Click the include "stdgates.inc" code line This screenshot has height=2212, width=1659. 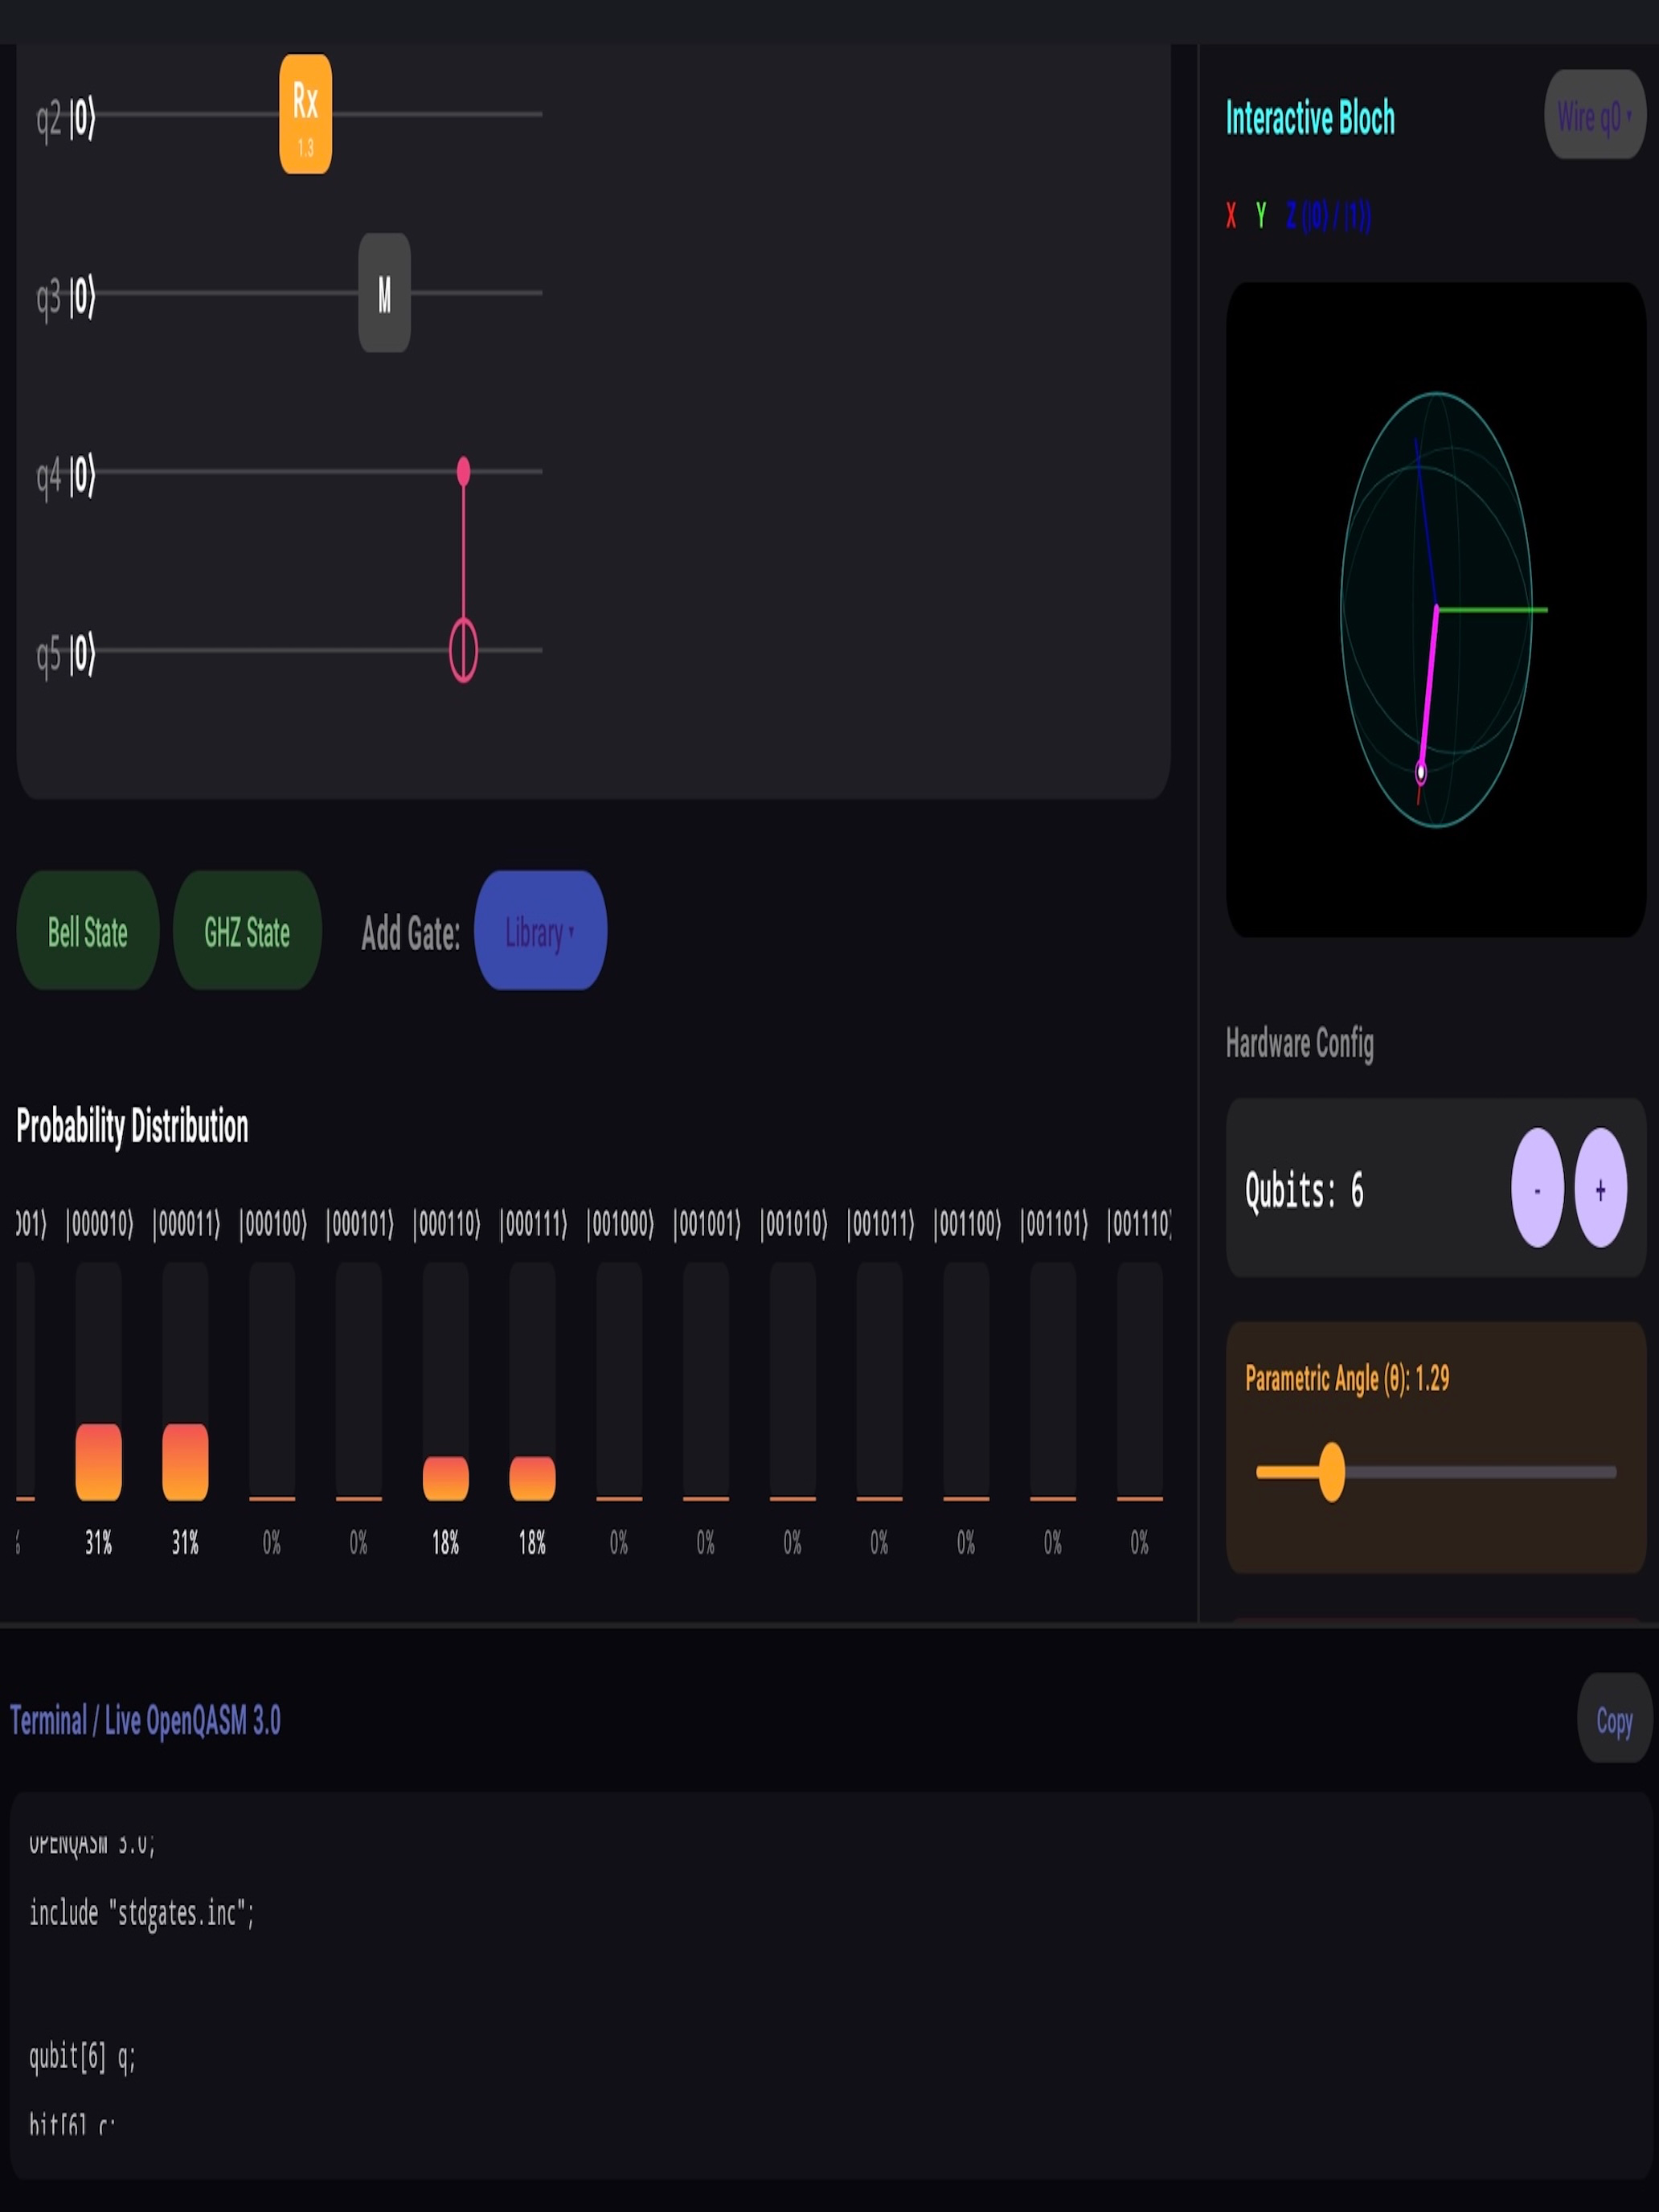coord(142,1913)
